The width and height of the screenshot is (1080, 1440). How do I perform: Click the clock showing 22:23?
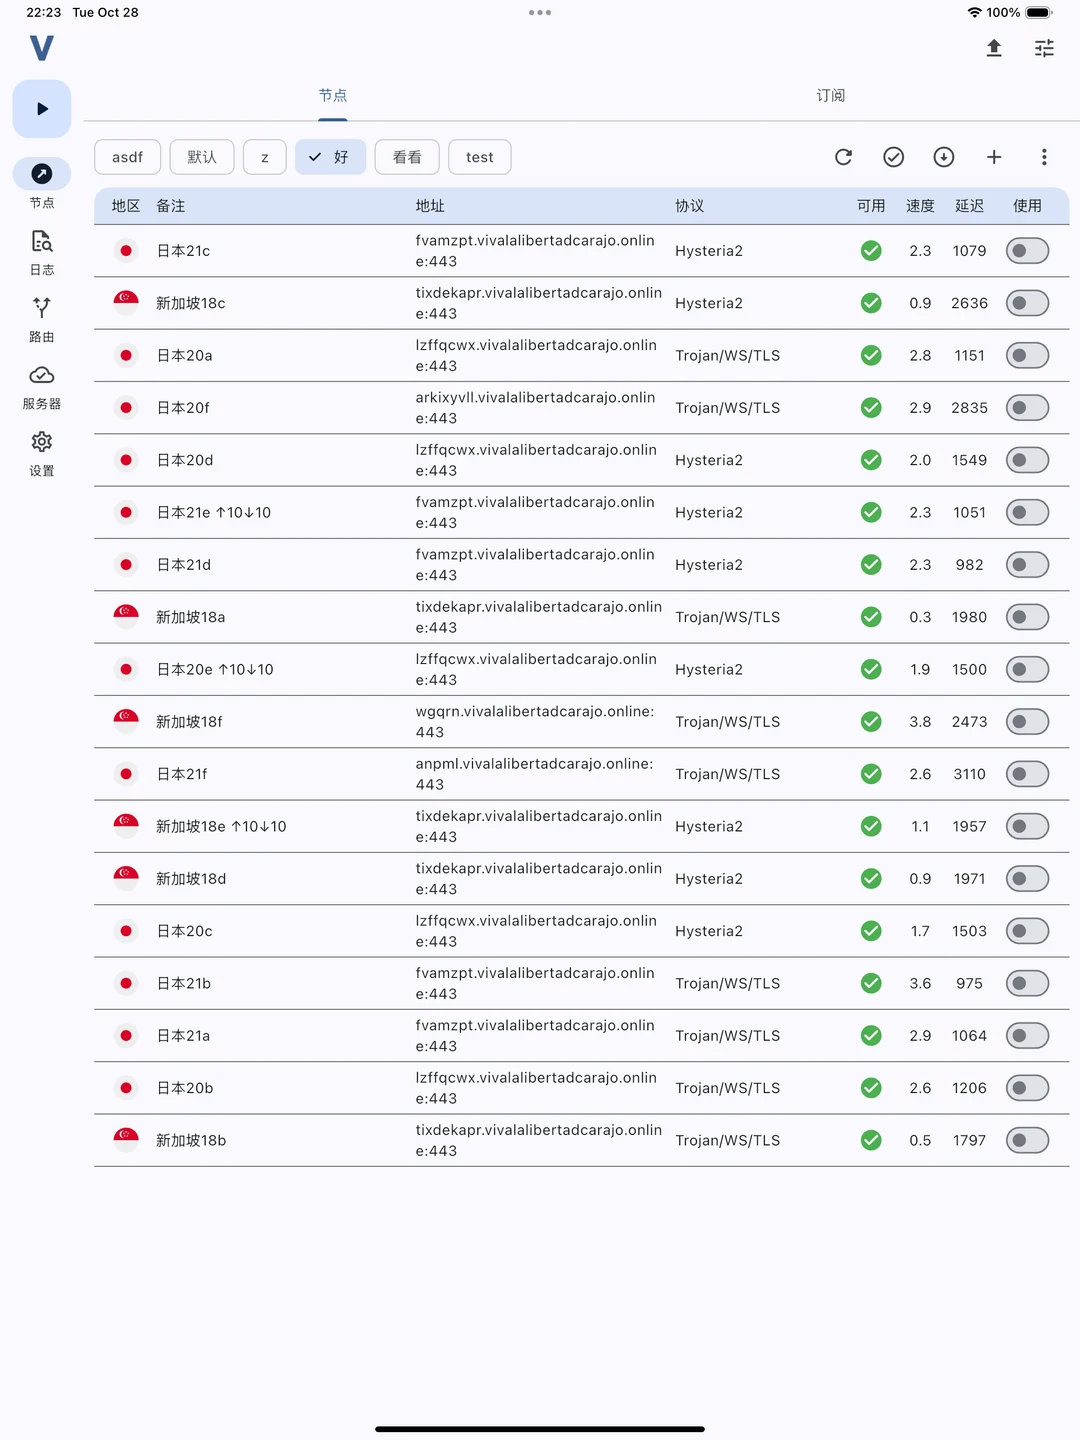click(x=44, y=13)
